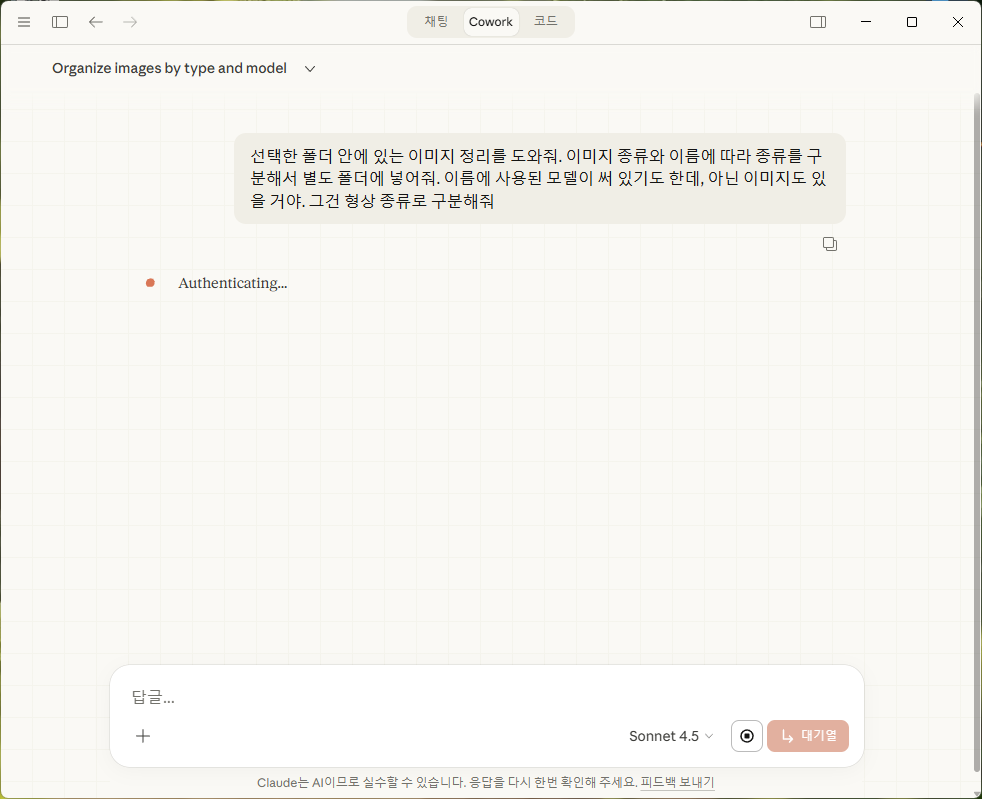Click the plus icon to add attachments
This screenshot has height=799, width=982.
click(x=143, y=736)
